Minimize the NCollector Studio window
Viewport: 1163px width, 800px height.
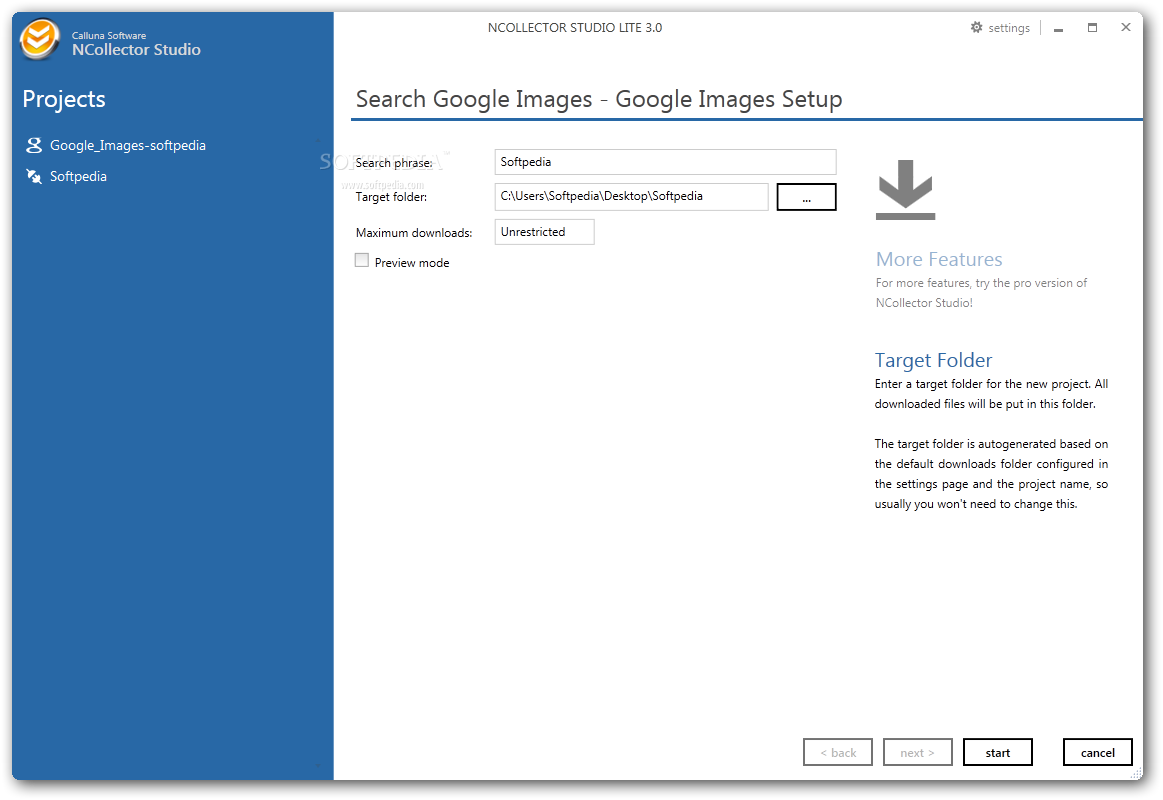[x=1058, y=28]
